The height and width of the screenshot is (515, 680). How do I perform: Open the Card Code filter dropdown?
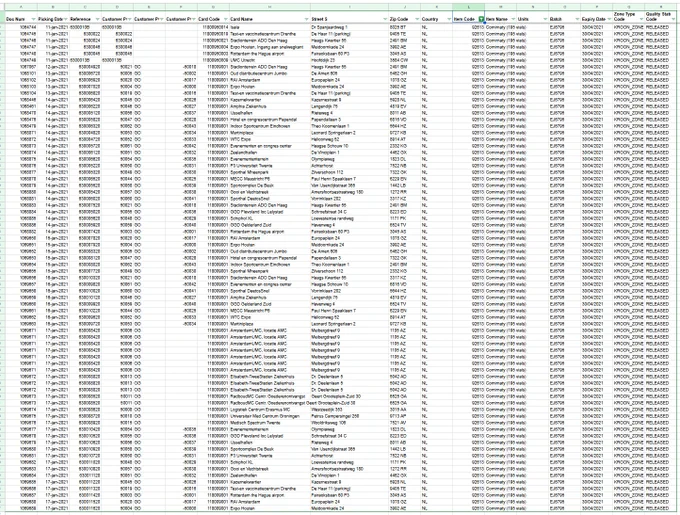[x=226, y=19]
